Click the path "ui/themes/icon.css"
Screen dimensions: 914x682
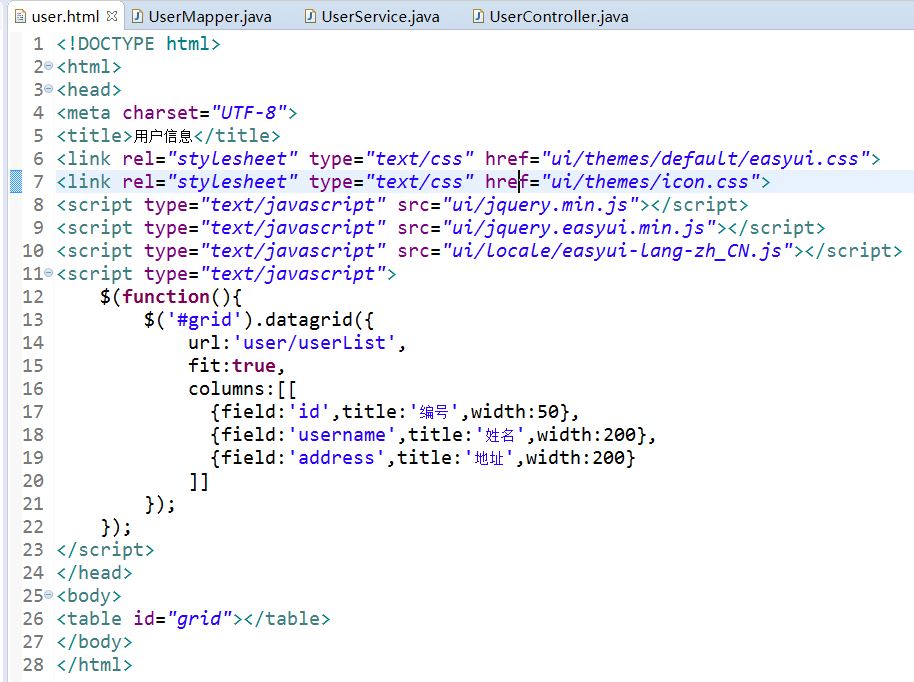[x=650, y=182]
